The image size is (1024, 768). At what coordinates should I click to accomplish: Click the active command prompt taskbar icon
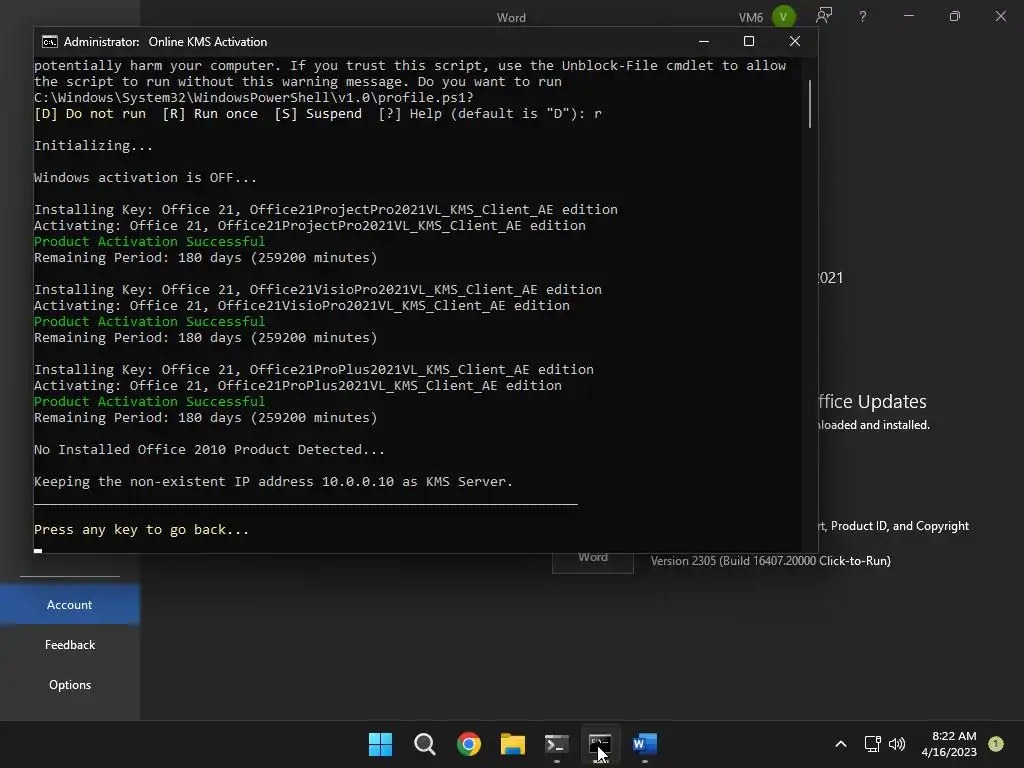(x=600, y=744)
